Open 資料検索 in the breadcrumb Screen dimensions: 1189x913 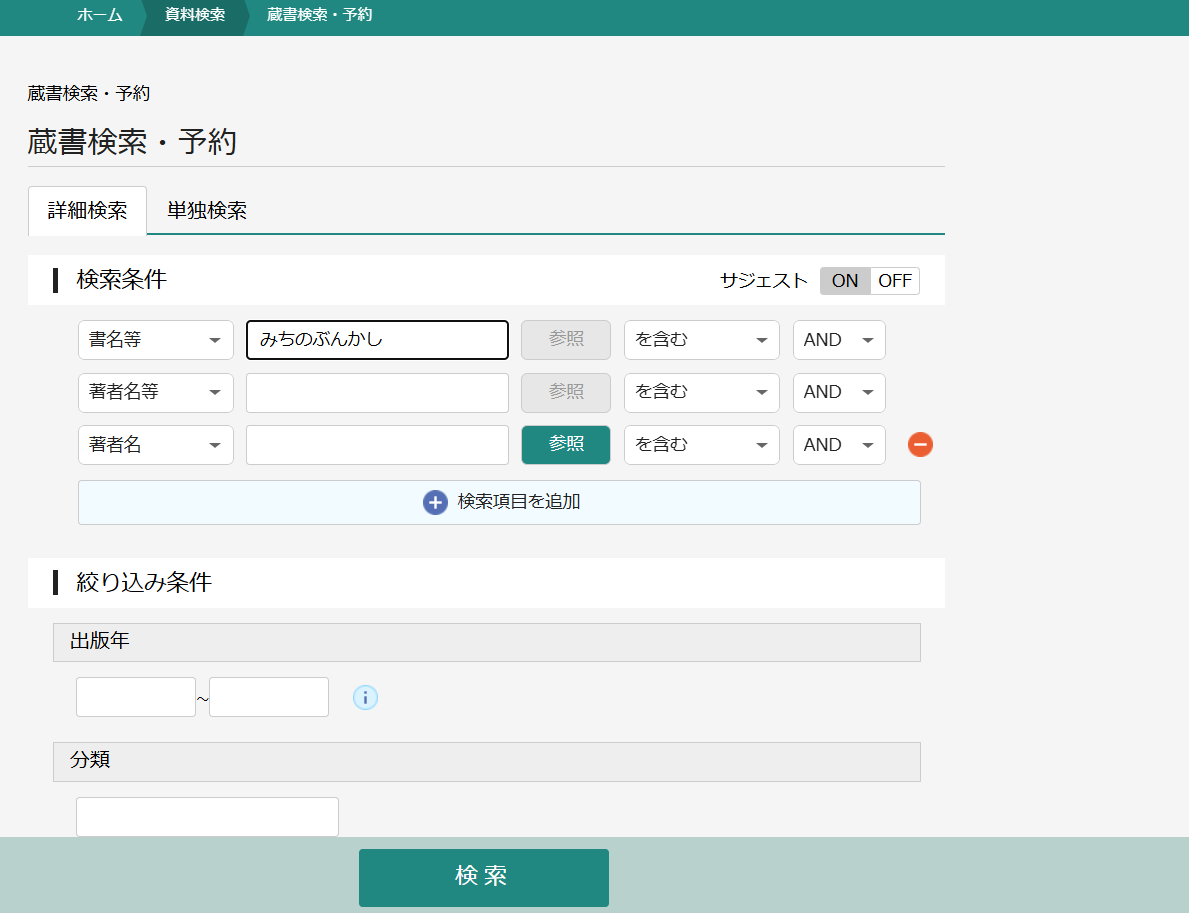(195, 15)
